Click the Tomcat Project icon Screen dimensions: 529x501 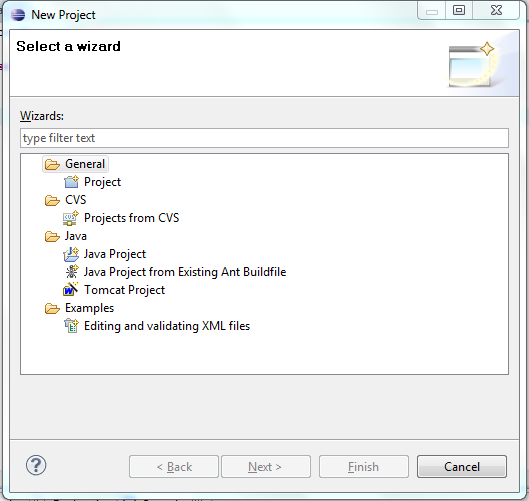(71, 289)
